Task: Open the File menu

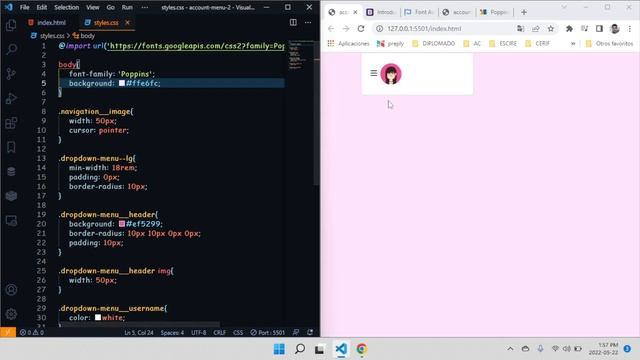Action: tap(24, 7)
